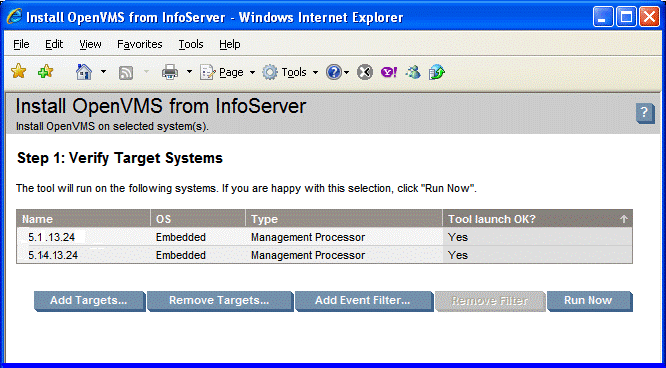
Task: Expand the Home button dropdown arrow
Action: 103,72
